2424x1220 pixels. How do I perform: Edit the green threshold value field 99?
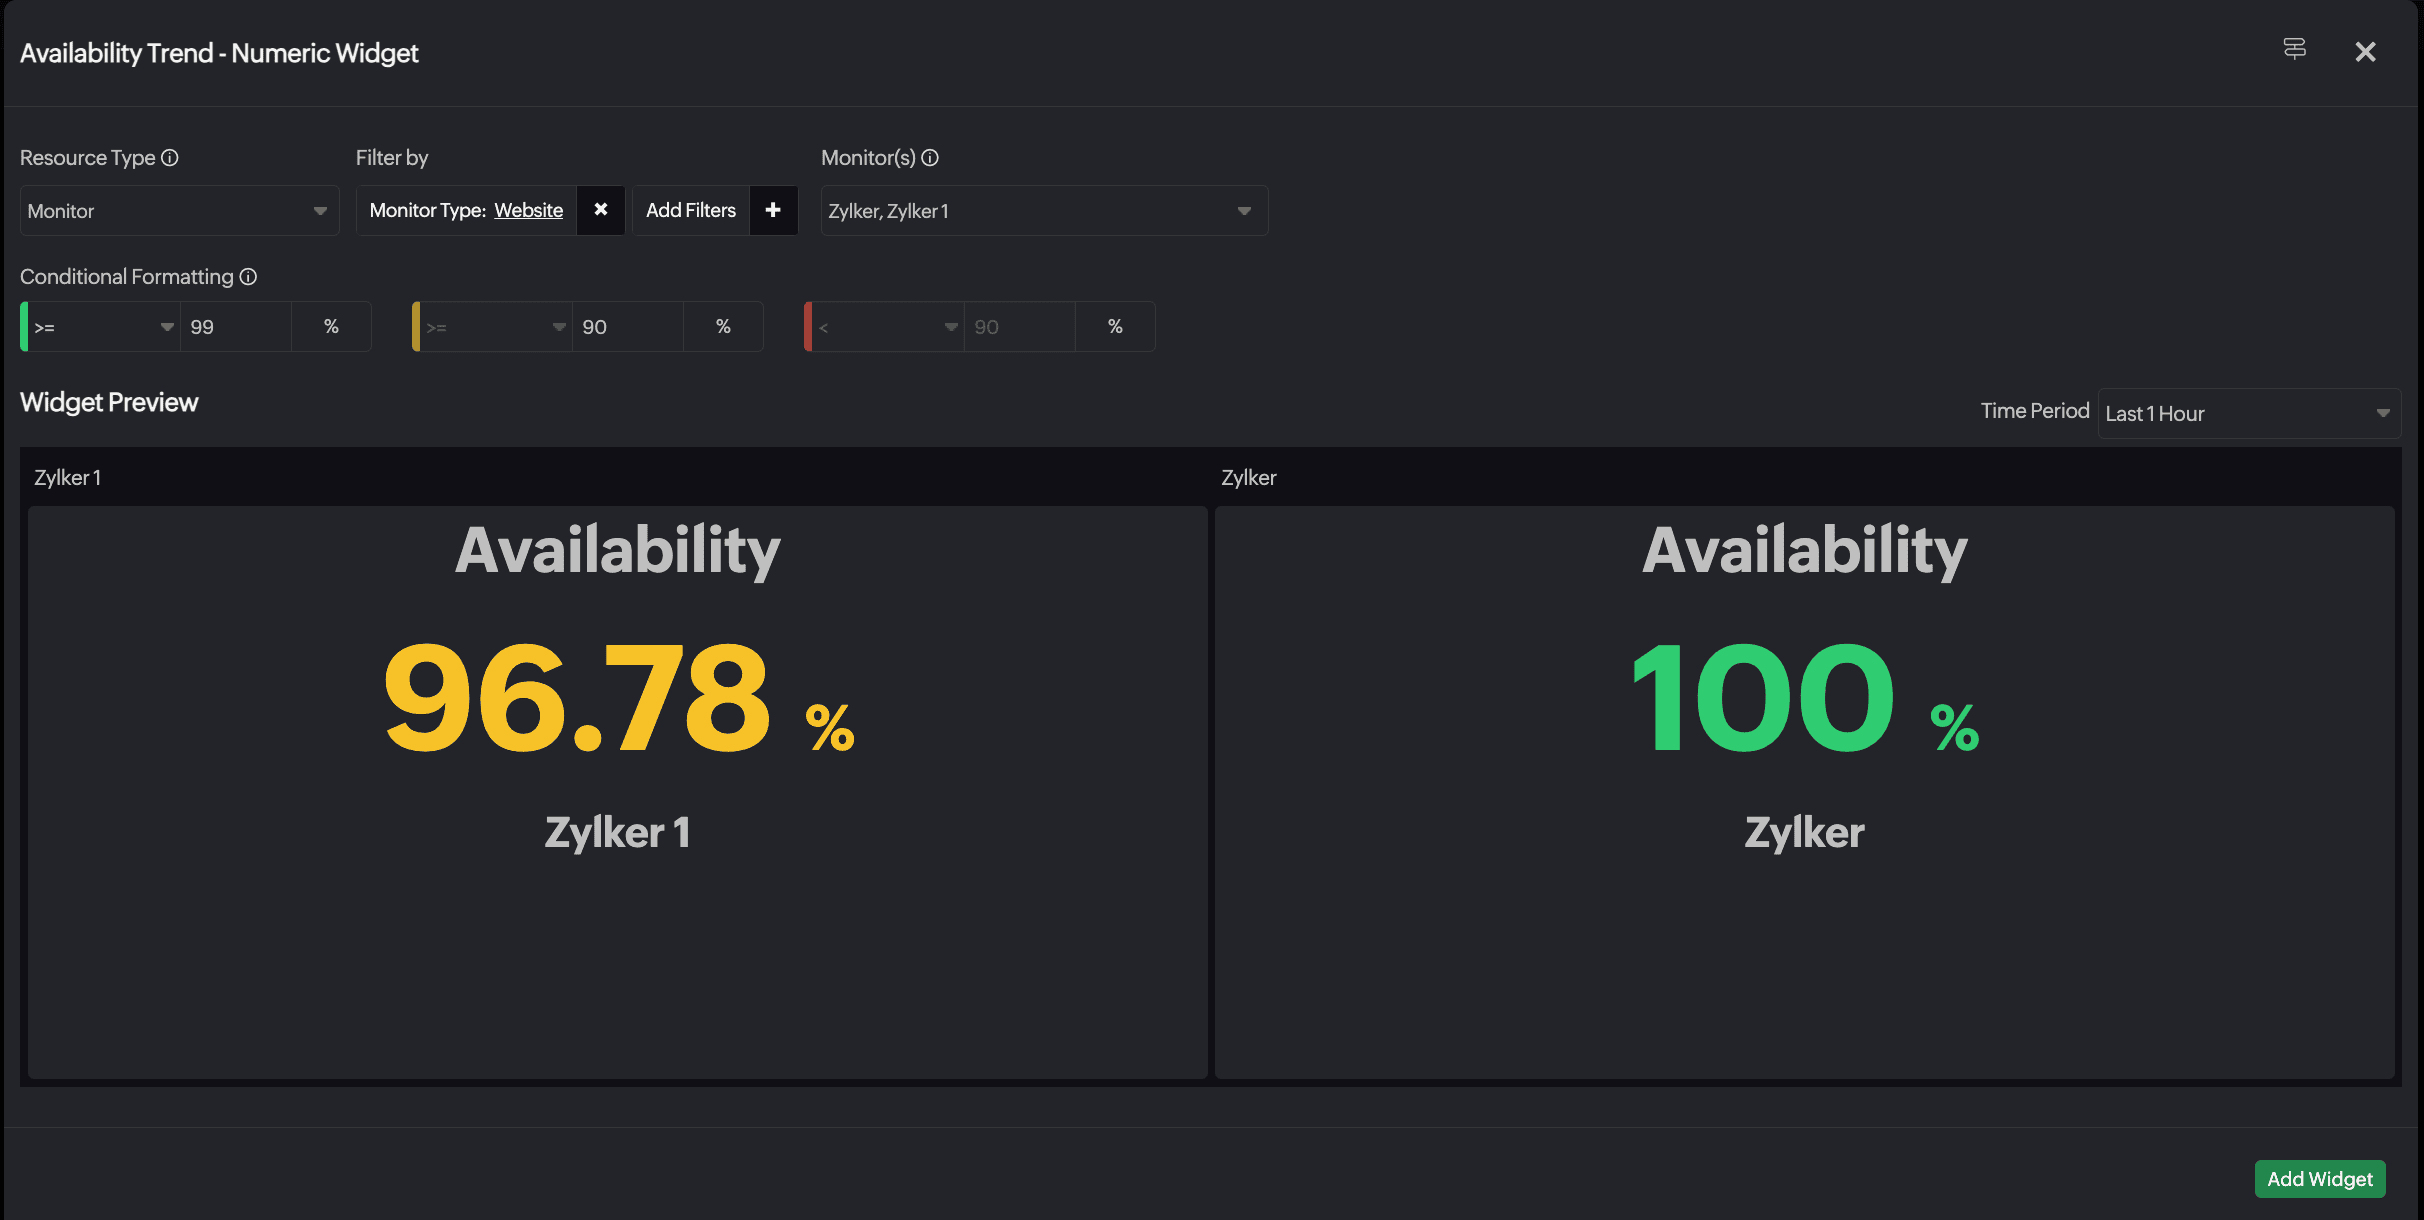(235, 327)
